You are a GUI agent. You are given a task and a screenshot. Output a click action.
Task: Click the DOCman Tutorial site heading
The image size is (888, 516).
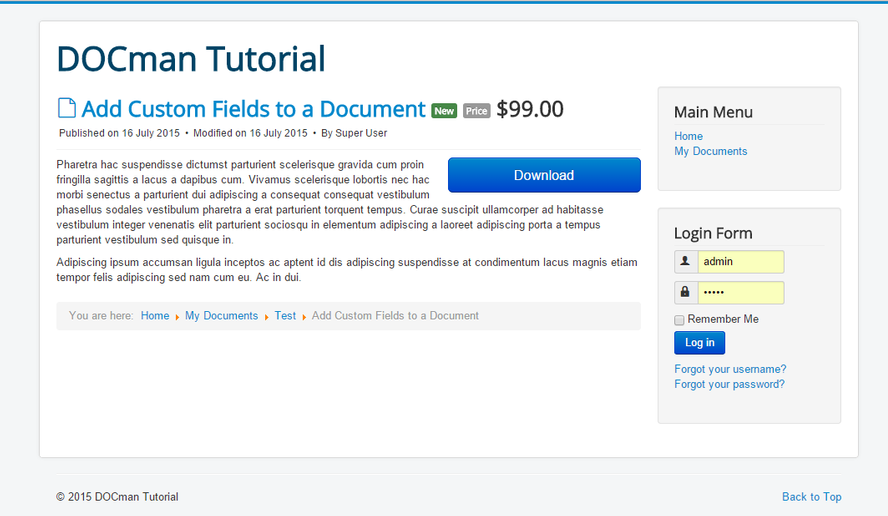191,59
